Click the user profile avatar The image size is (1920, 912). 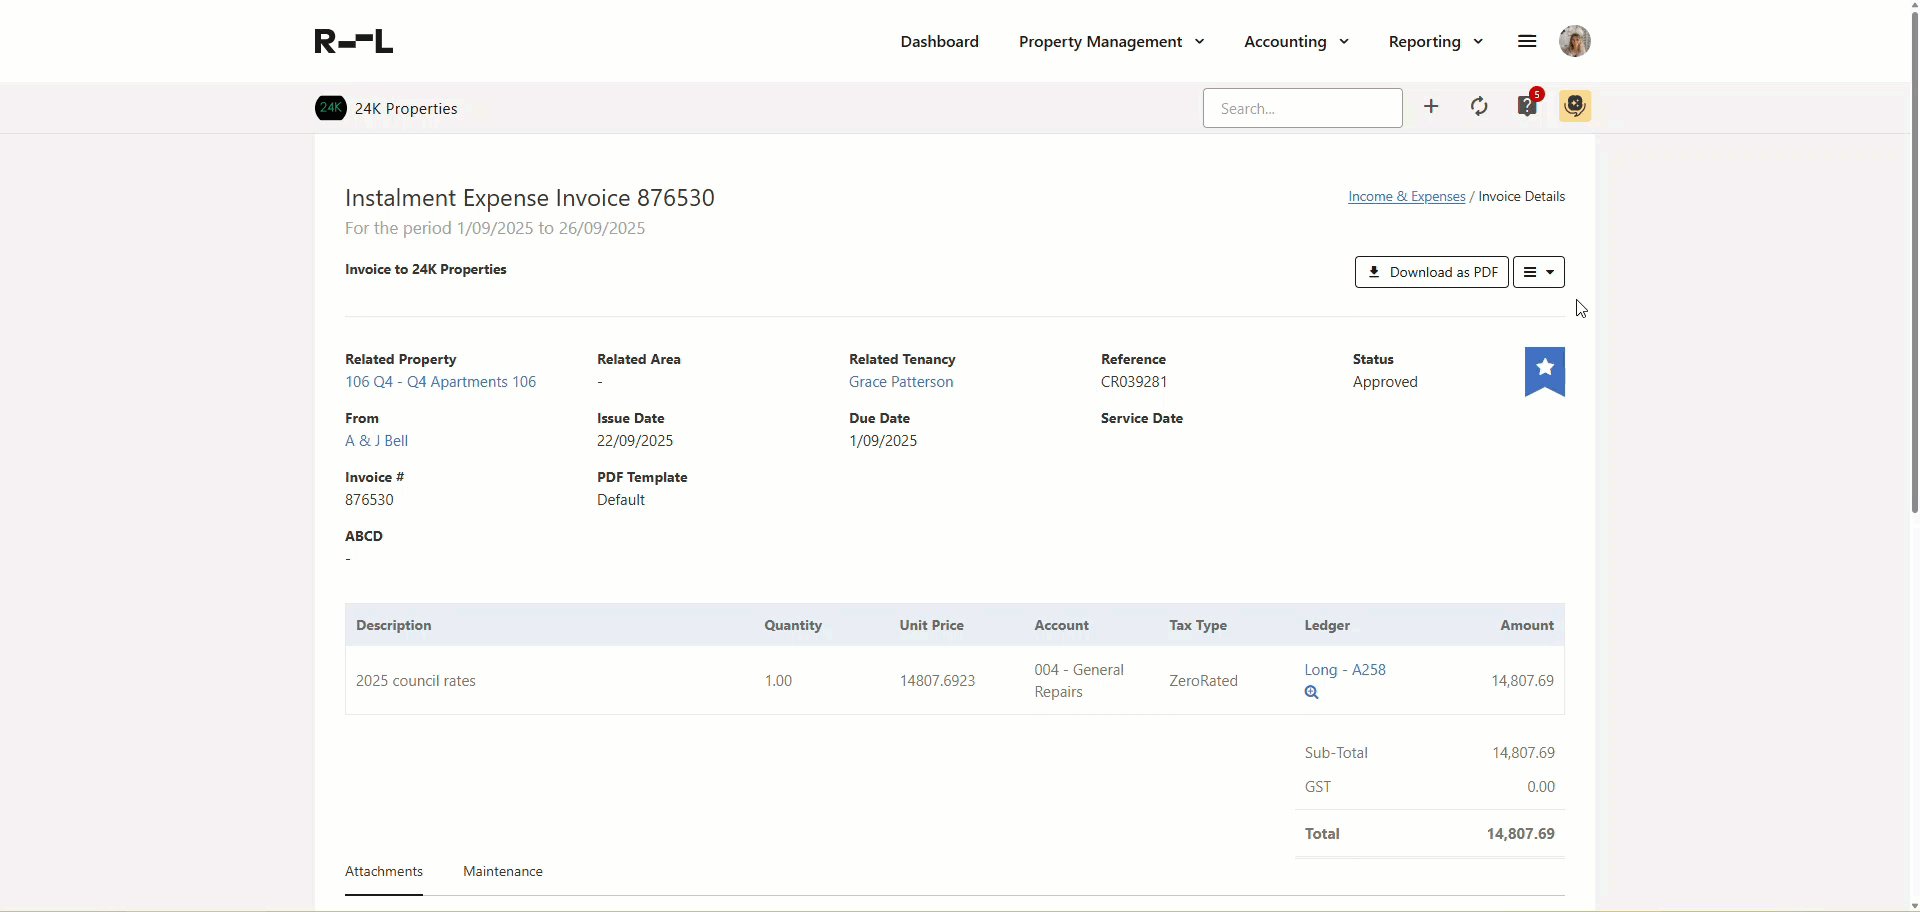pos(1574,41)
